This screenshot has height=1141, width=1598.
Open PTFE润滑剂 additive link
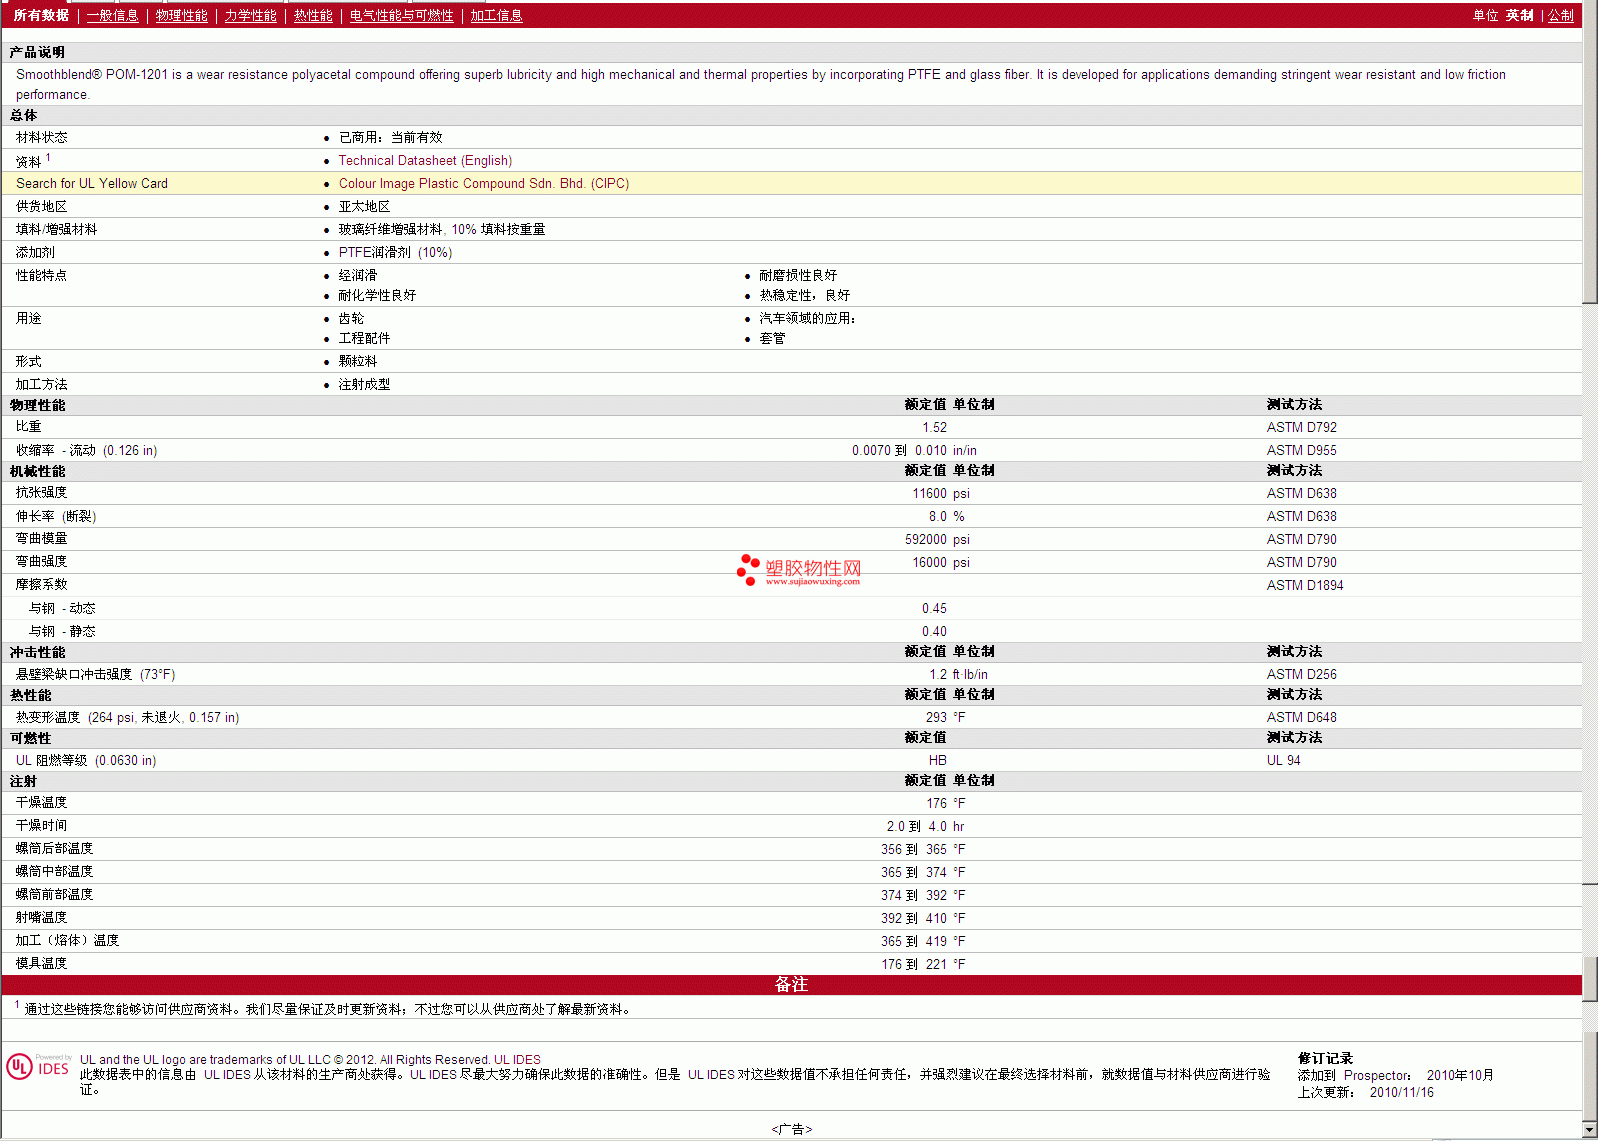395,253
